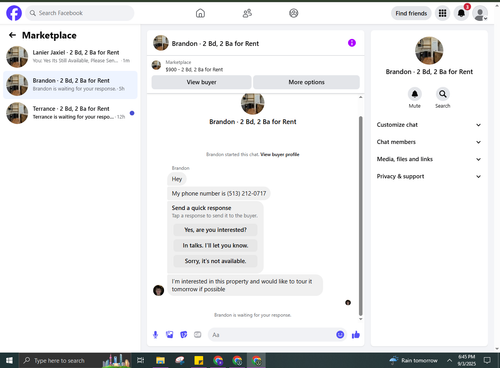Click the phone number message bubble
This screenshot has width=500, height=368.
tap(219, 193)
